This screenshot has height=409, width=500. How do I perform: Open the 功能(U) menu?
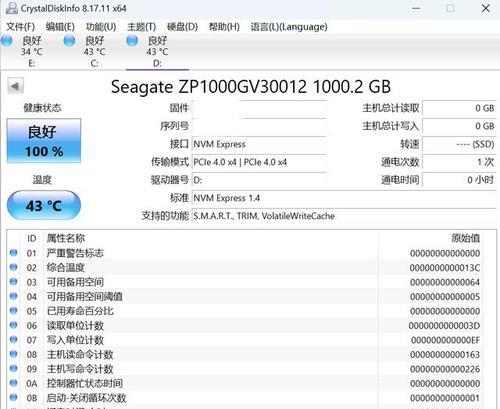(x=101, y=27)
